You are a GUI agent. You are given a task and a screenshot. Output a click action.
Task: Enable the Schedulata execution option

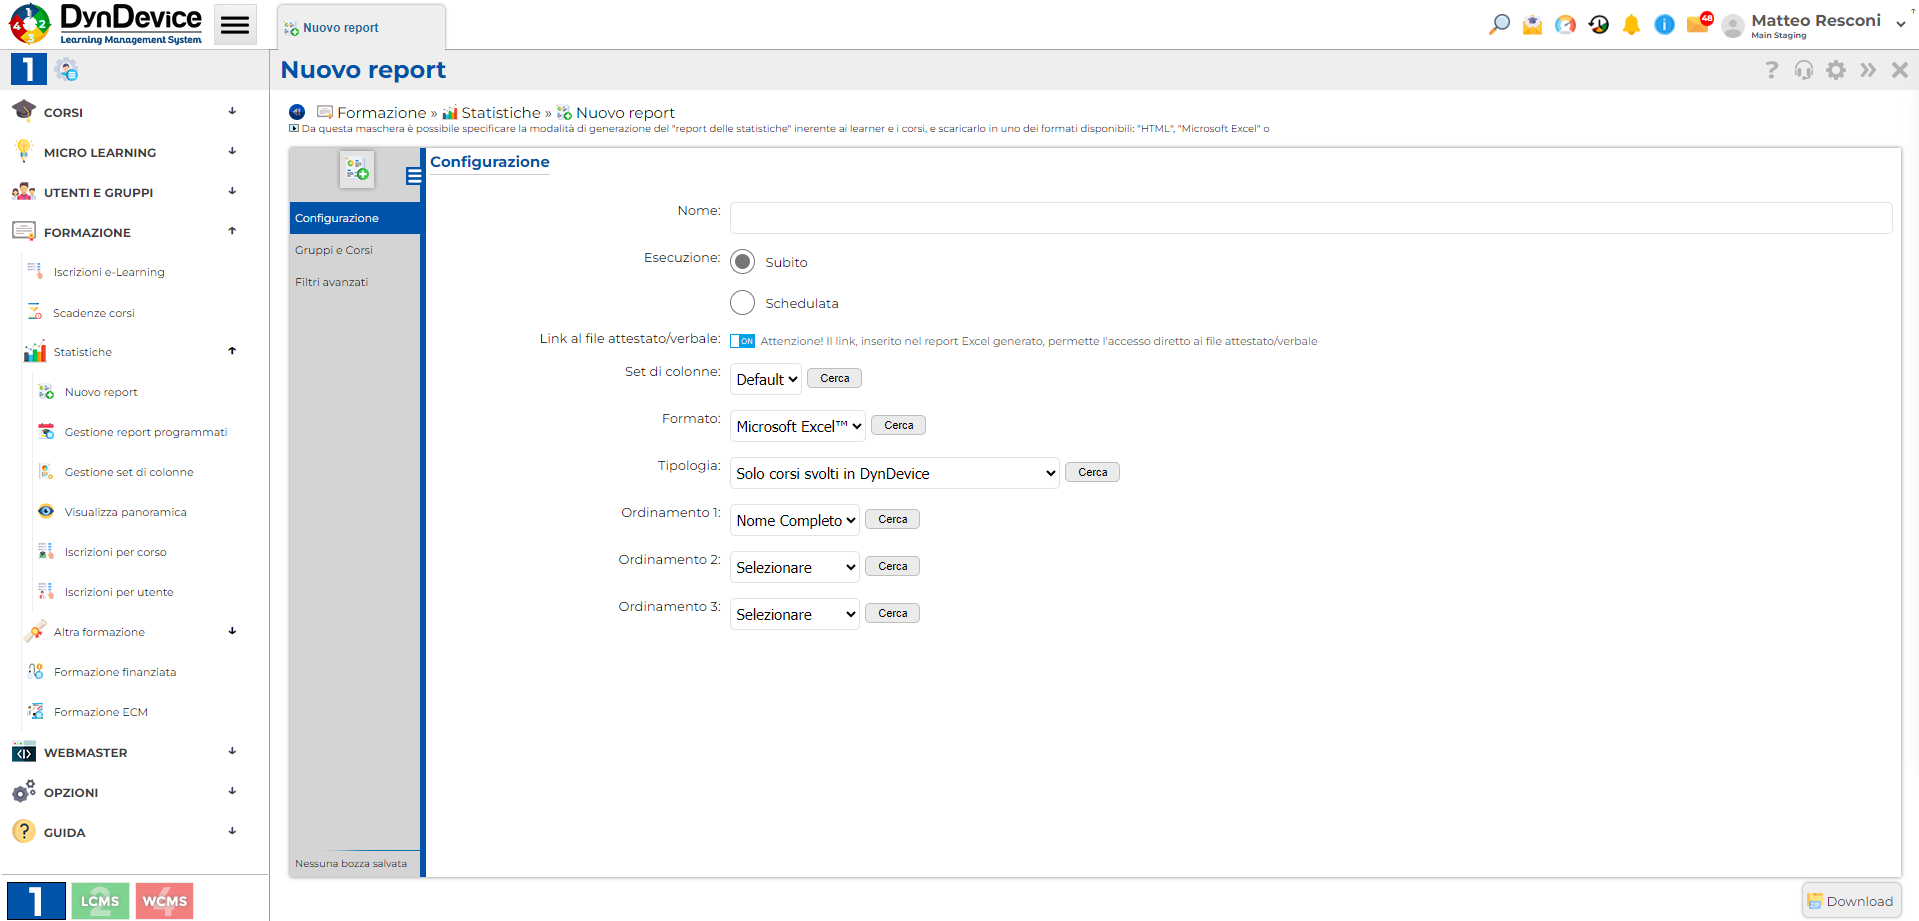coord(743,302)
